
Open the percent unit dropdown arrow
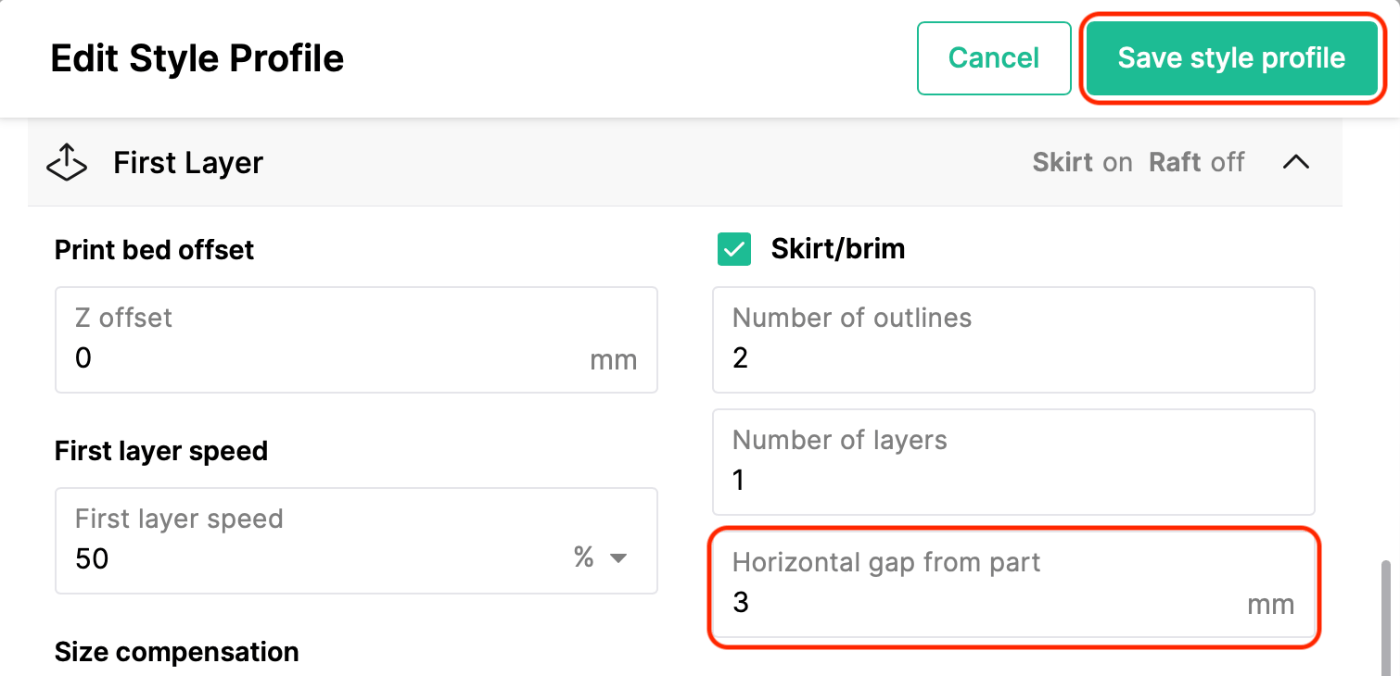(618, 558)
